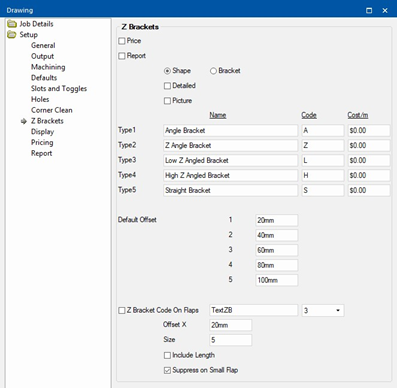Edit the Type3 Cost/m value
397x388 pixels.
369,160
